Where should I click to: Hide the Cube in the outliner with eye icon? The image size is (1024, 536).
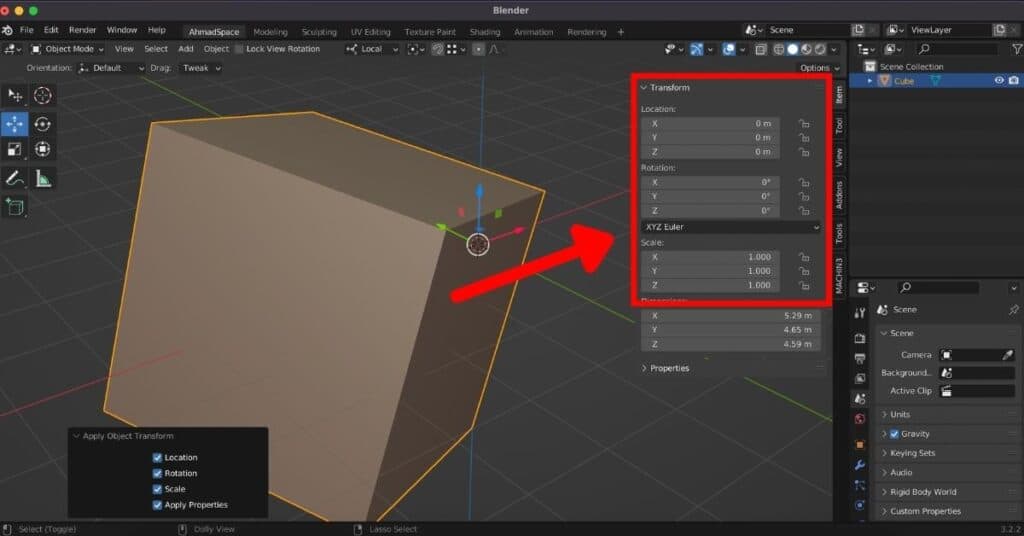[998, 81]
